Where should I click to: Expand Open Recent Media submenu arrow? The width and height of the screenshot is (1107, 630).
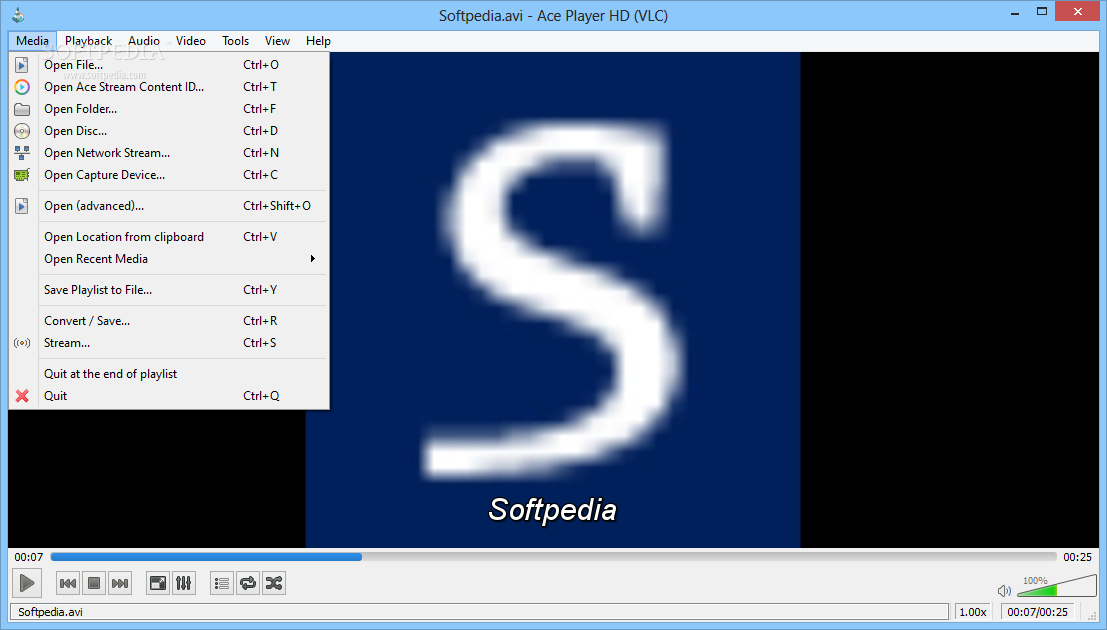(312, 258)
